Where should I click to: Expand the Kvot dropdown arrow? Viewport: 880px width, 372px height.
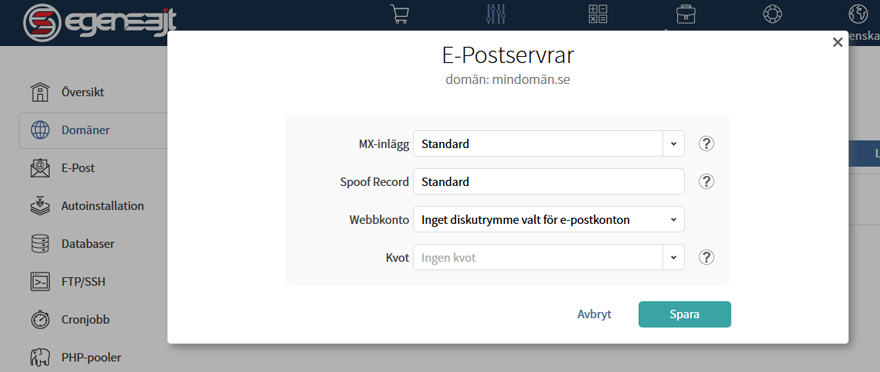pos(673,258)
